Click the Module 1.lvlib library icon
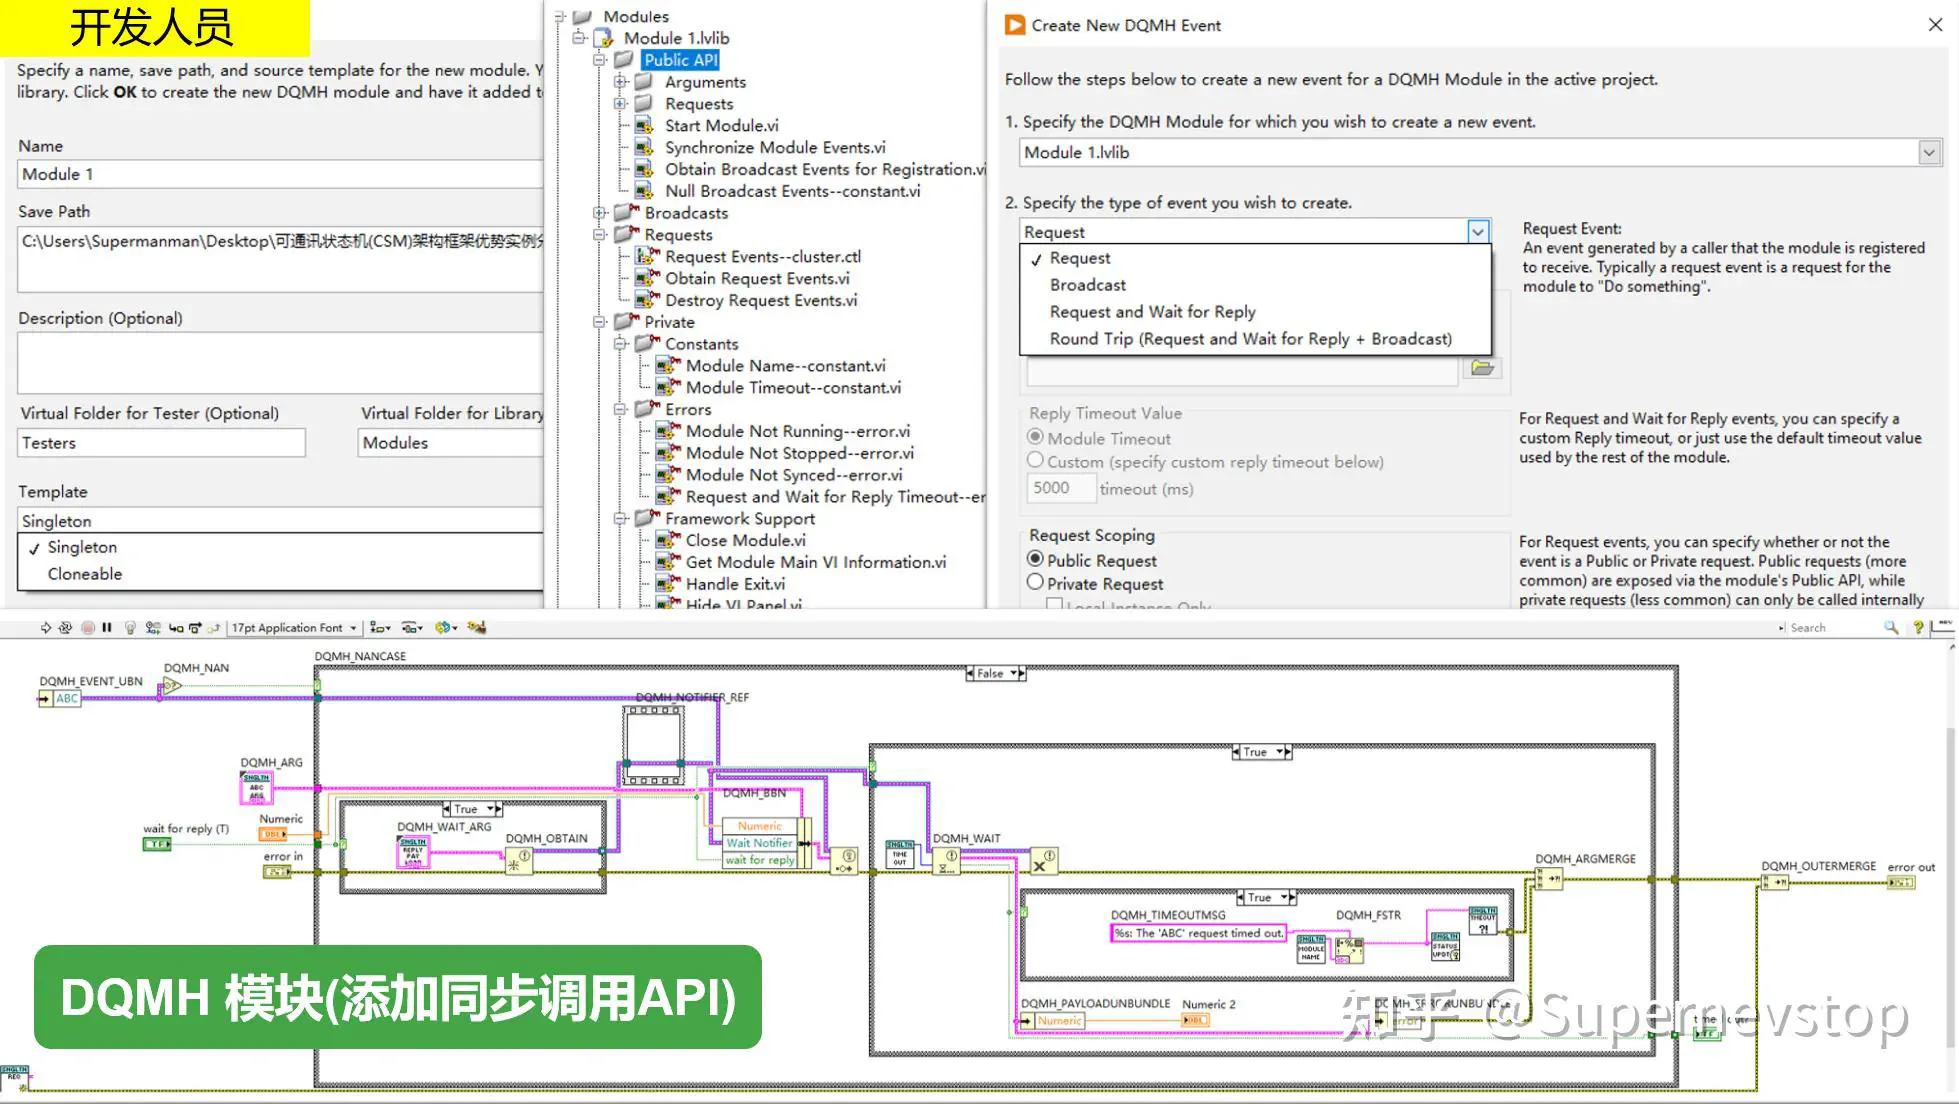Viewport: 1959px width, 1104px height. pyautogui.click(x=603, y=38)
